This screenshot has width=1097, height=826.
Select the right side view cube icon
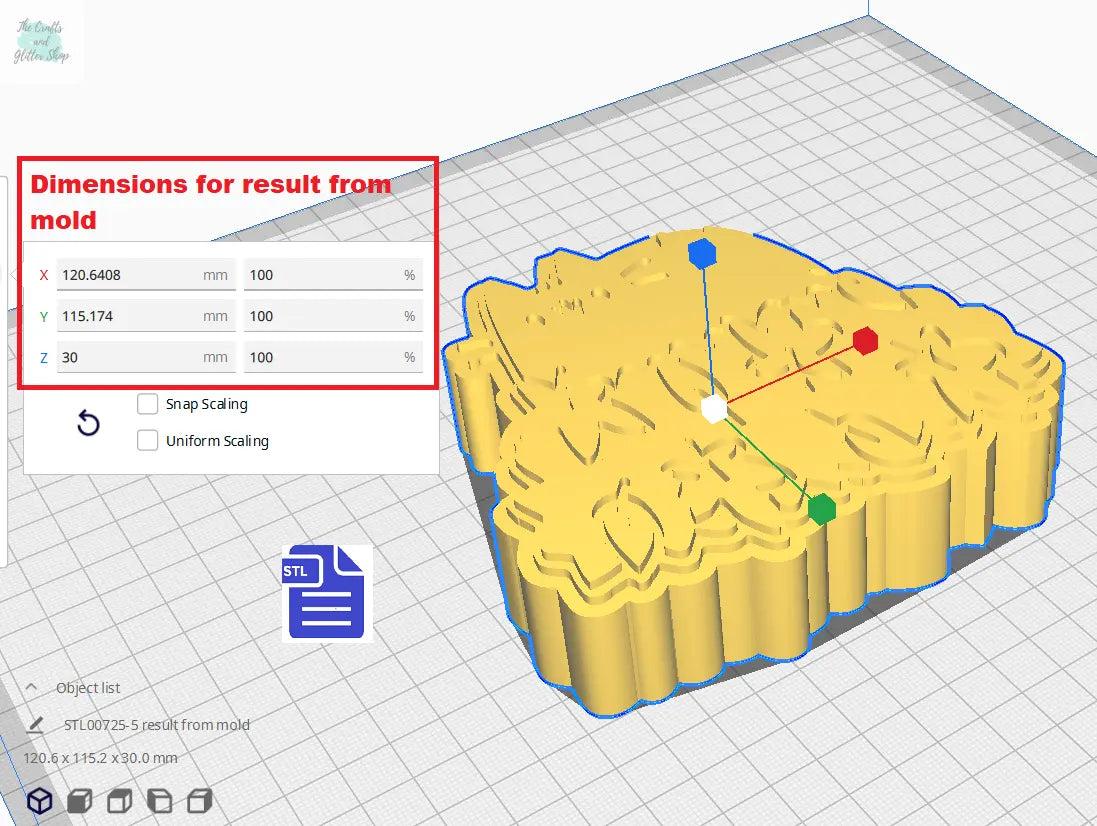coord(200,800)
